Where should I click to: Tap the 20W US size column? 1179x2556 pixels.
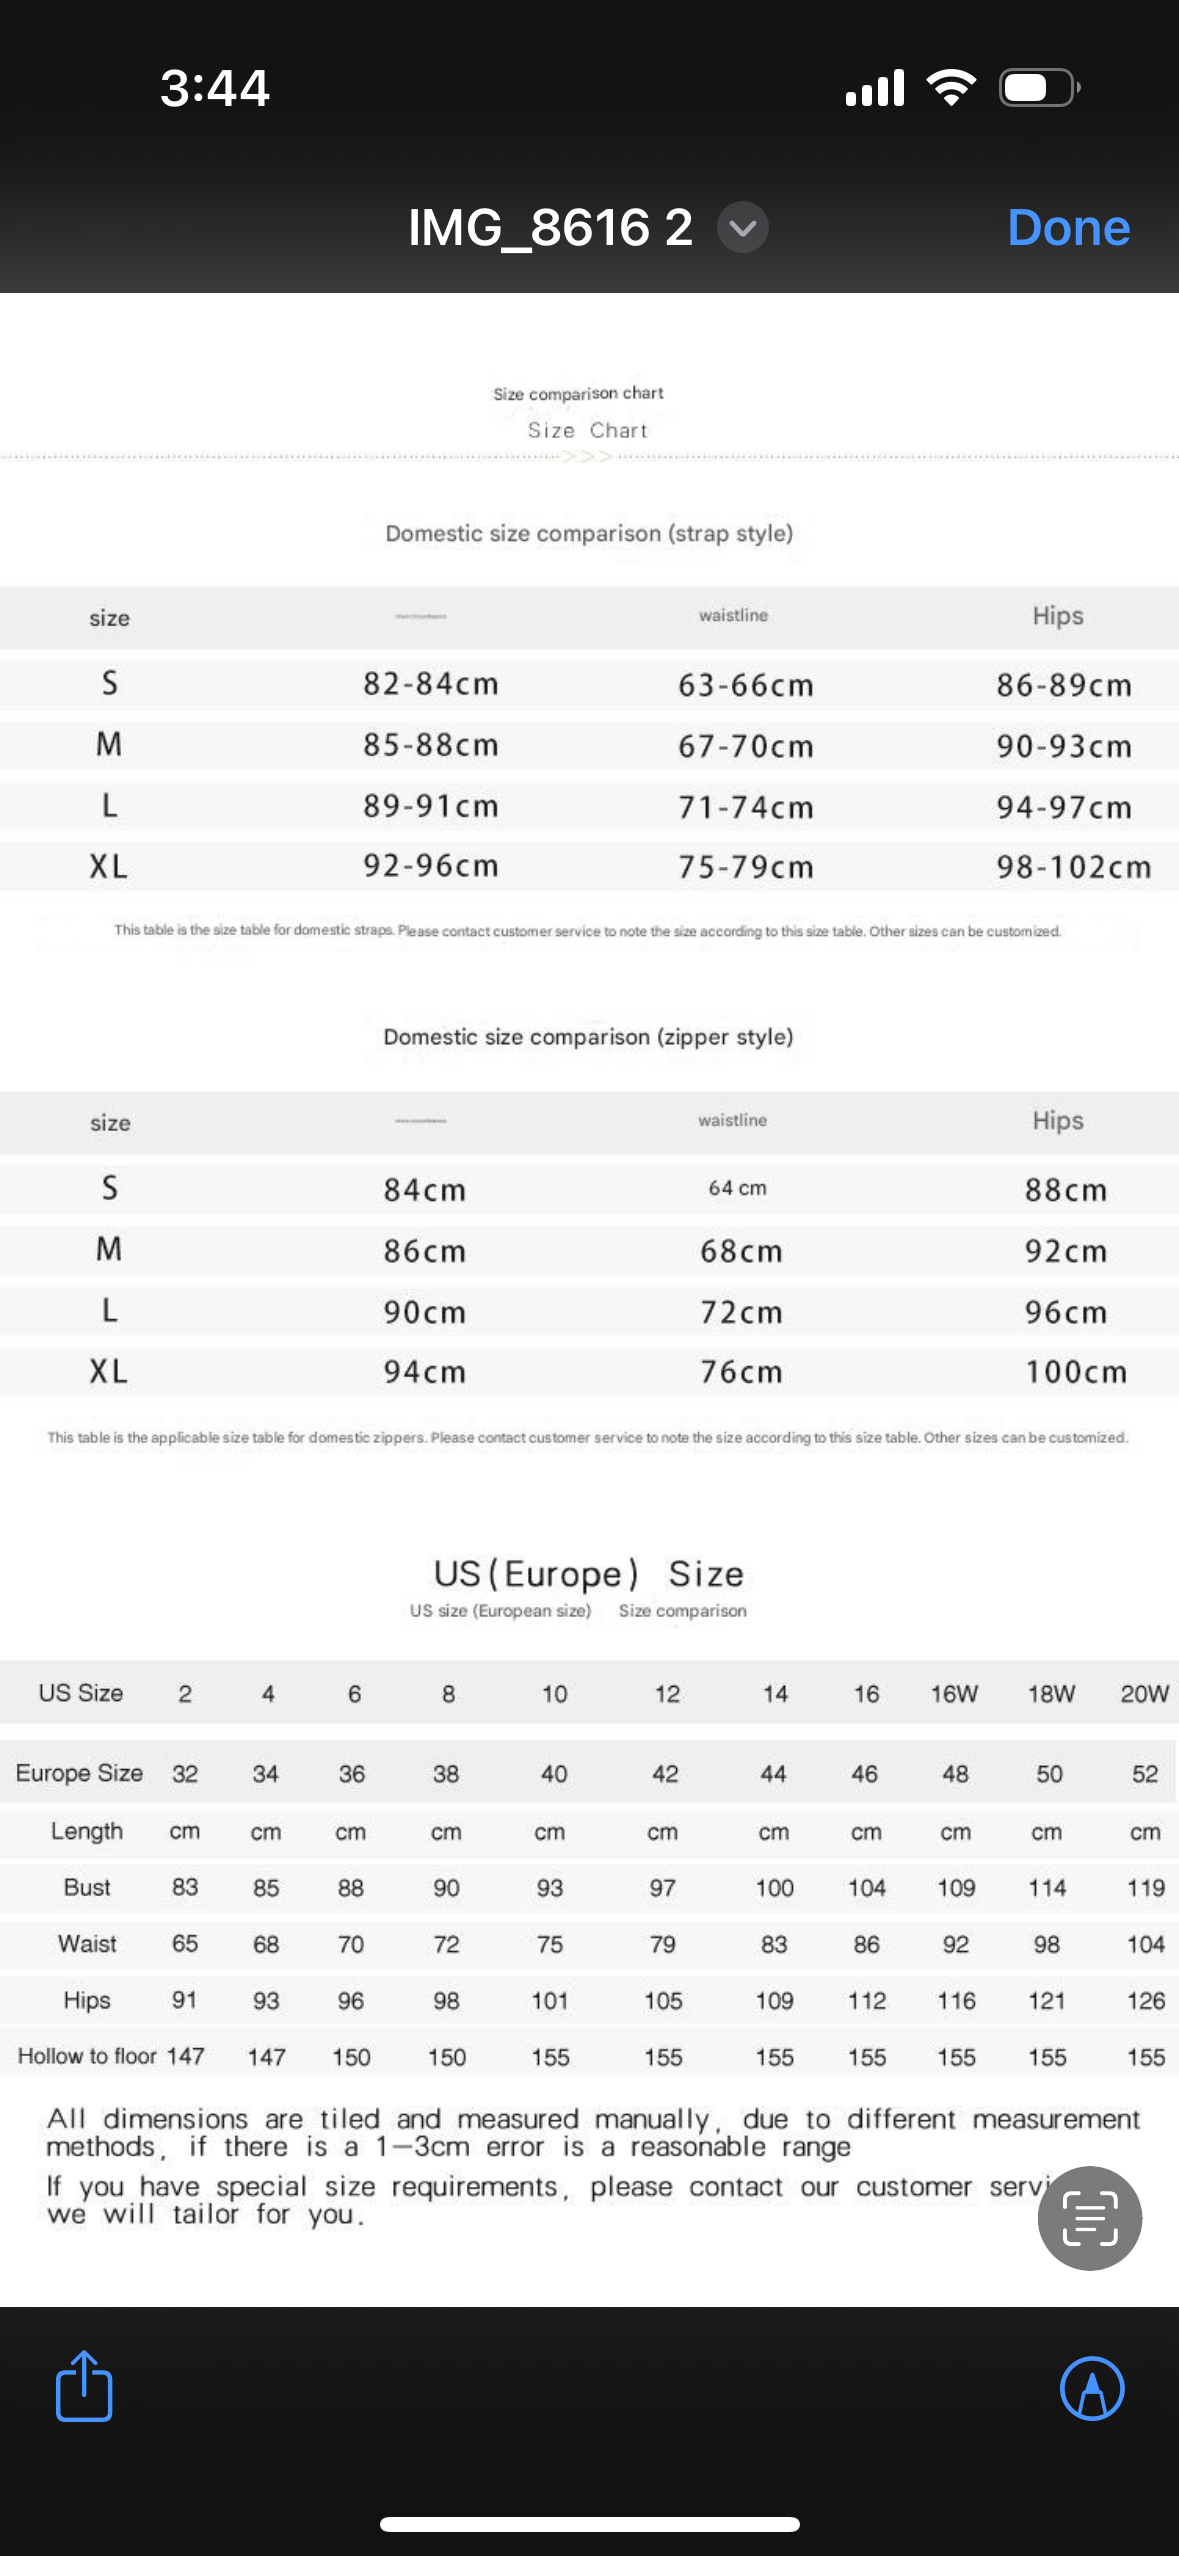[1144, 1694]
